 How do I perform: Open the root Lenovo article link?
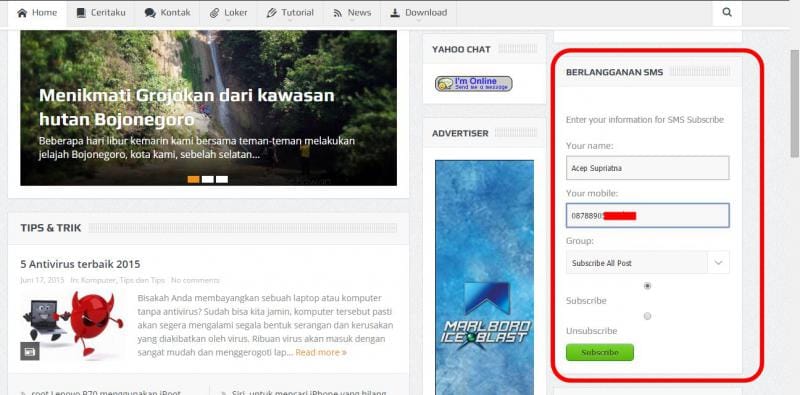point(106,392)
